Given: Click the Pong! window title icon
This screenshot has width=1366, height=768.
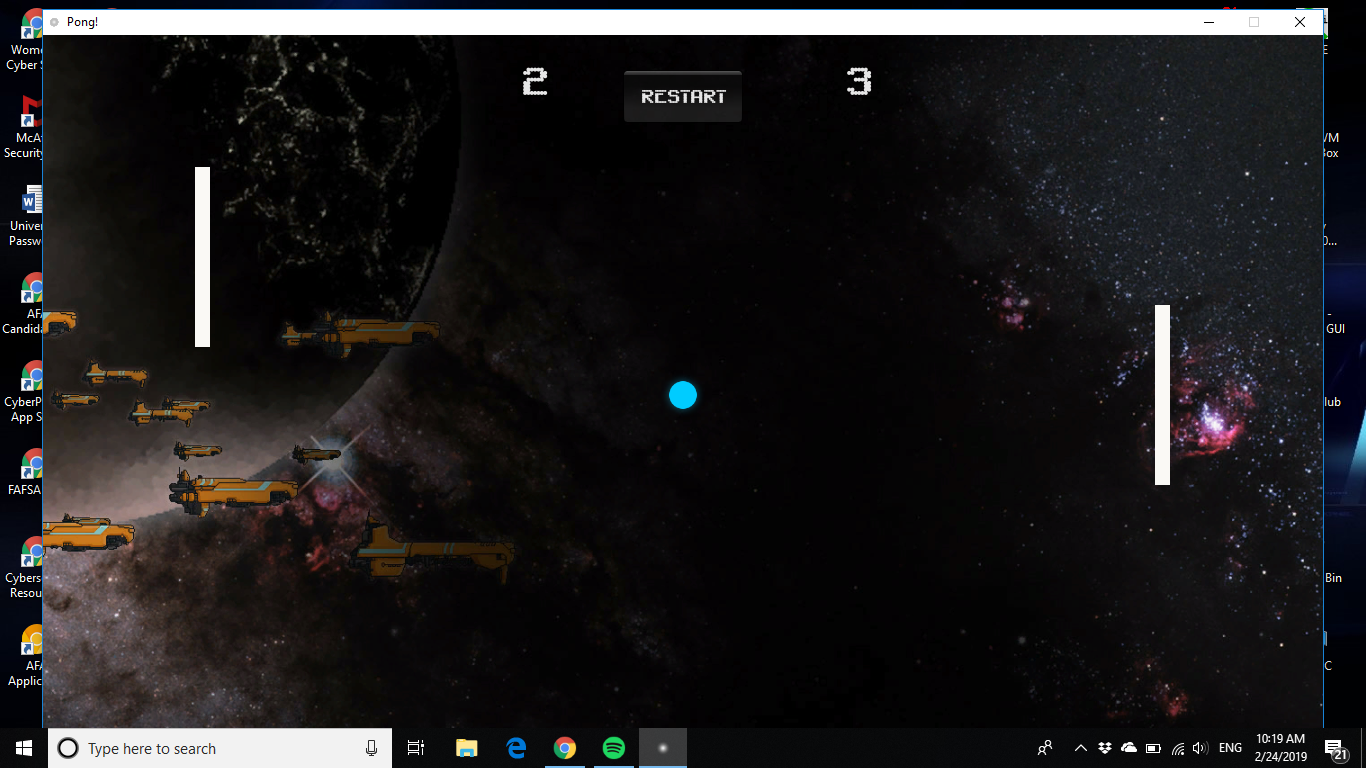Looking at the screenshot, I should tap(54, 22).
